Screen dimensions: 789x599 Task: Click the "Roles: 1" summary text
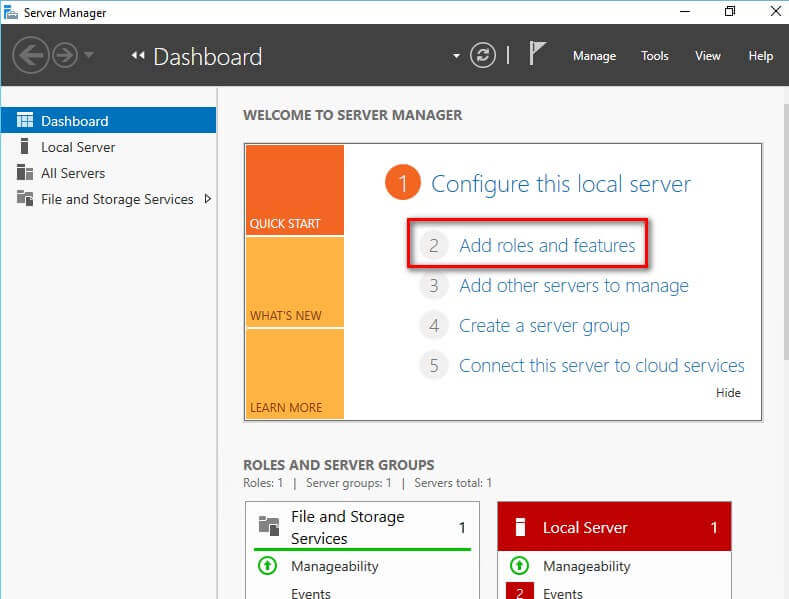(263, 483)
